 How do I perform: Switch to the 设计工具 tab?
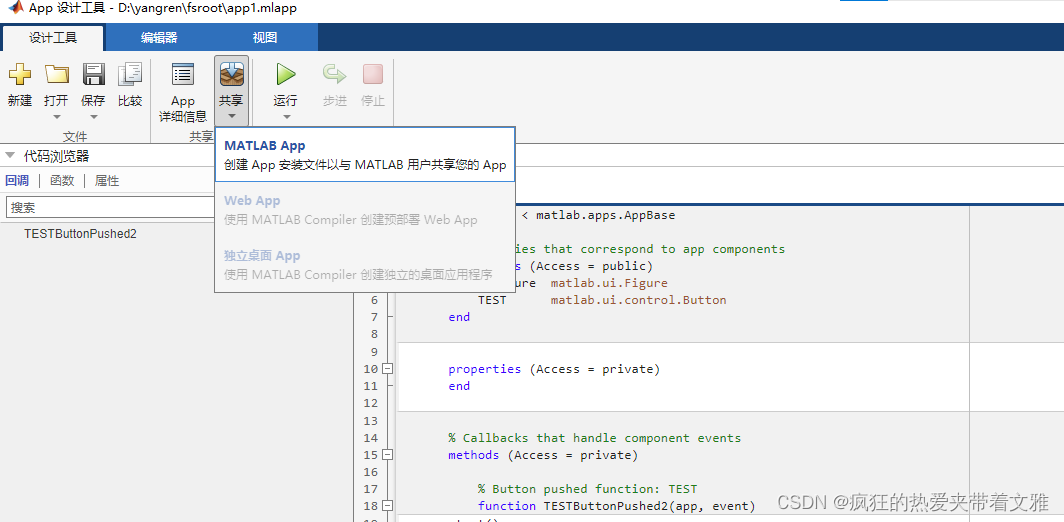point(53,38)
